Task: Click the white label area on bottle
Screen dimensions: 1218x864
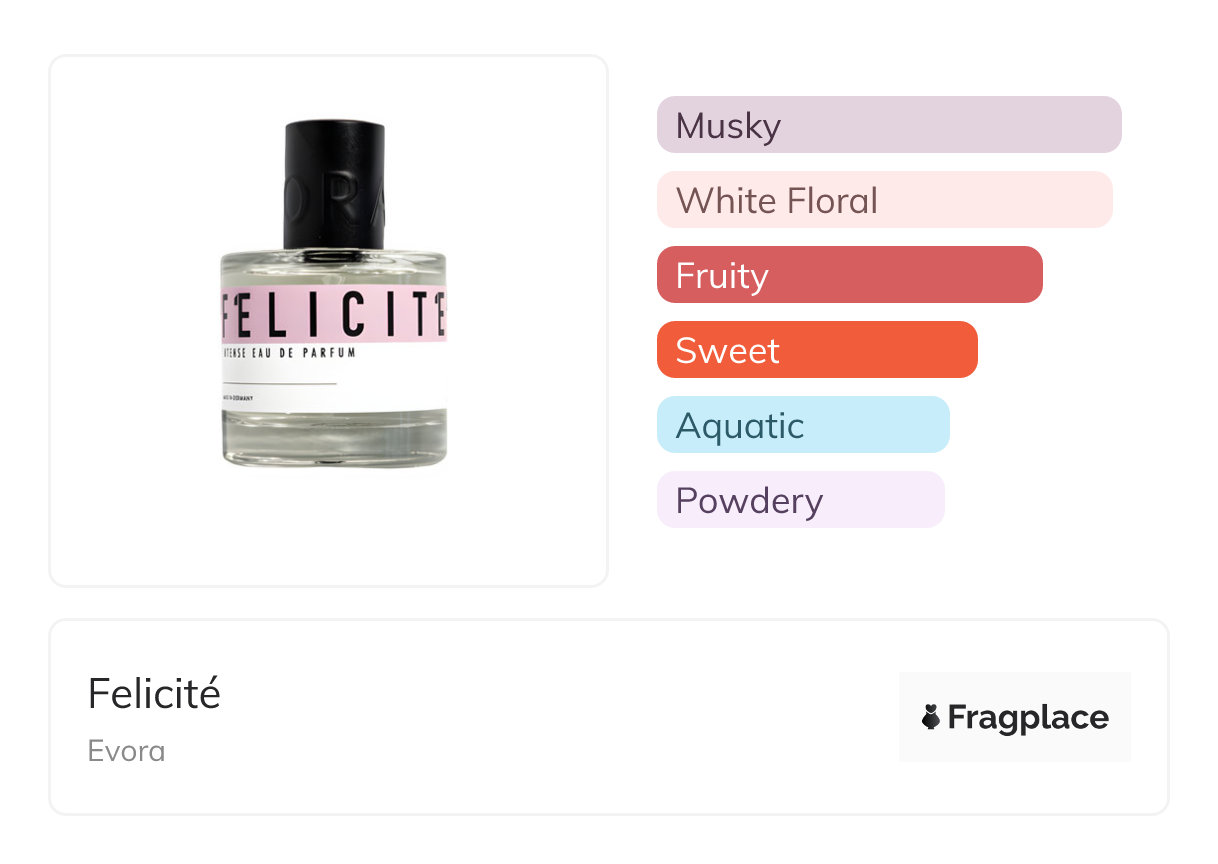Action: (x=334, y=382)
